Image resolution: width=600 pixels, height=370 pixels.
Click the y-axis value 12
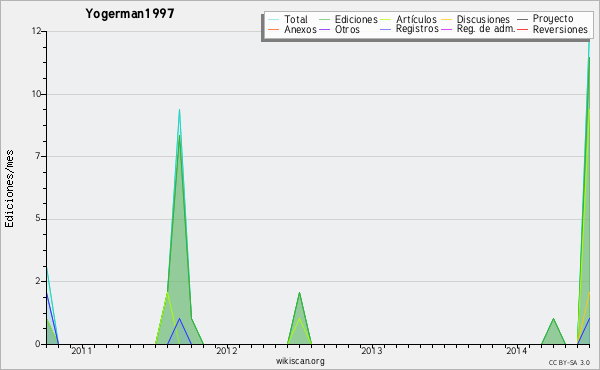pyautogui.click(x=36, y=31)
